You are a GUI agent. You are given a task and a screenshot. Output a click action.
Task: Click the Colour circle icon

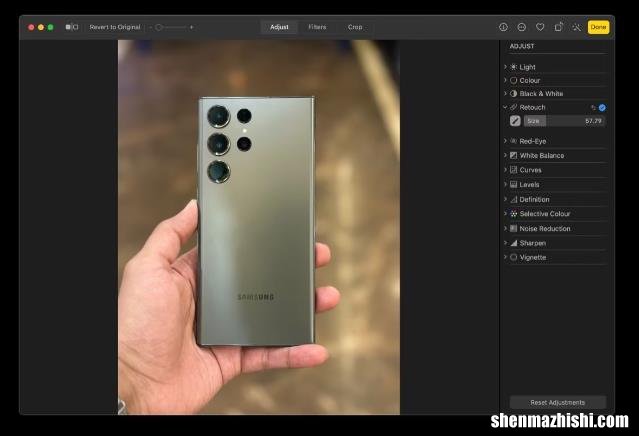[513, 80]
